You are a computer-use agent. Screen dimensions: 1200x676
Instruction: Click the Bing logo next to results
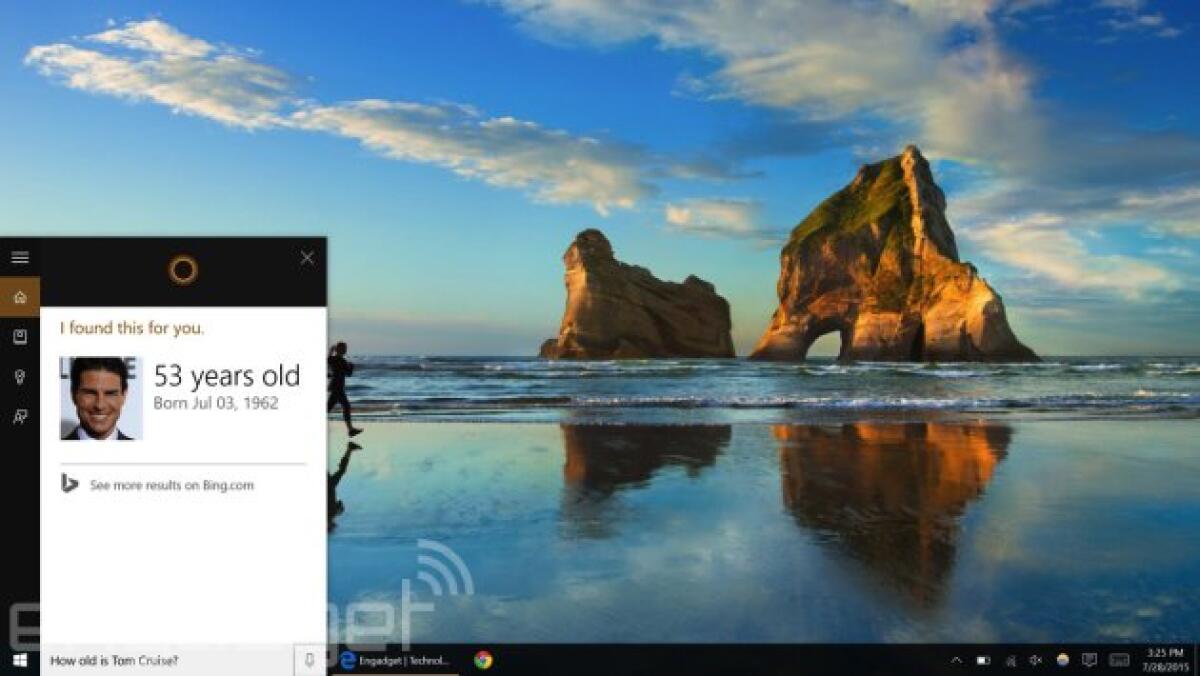point(70,485)
